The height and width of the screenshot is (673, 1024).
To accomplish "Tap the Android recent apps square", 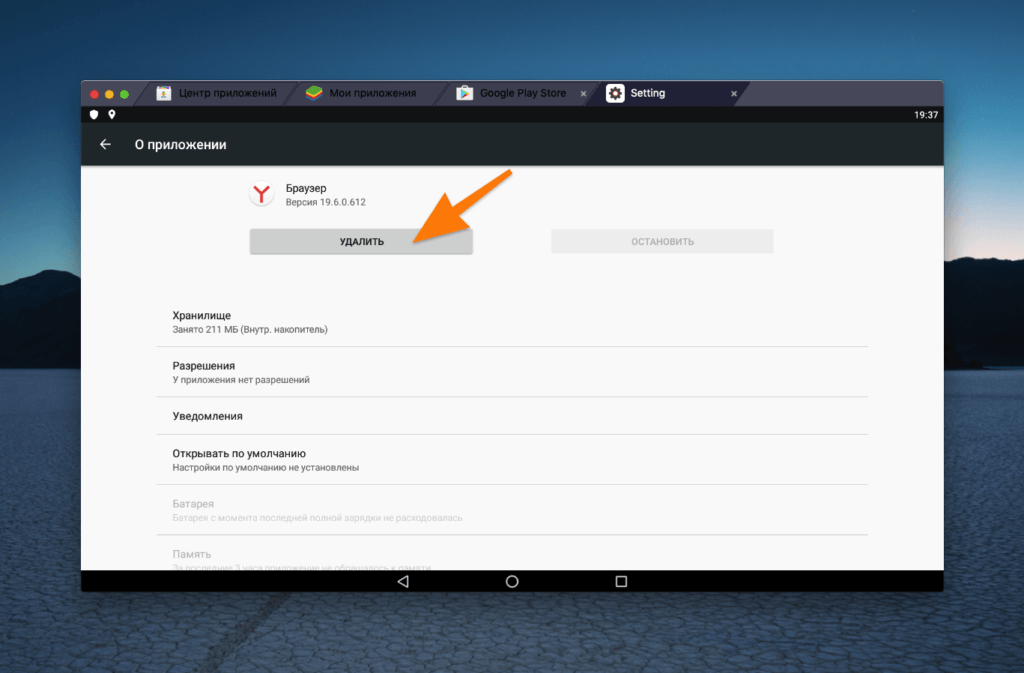I will point(621,581).
